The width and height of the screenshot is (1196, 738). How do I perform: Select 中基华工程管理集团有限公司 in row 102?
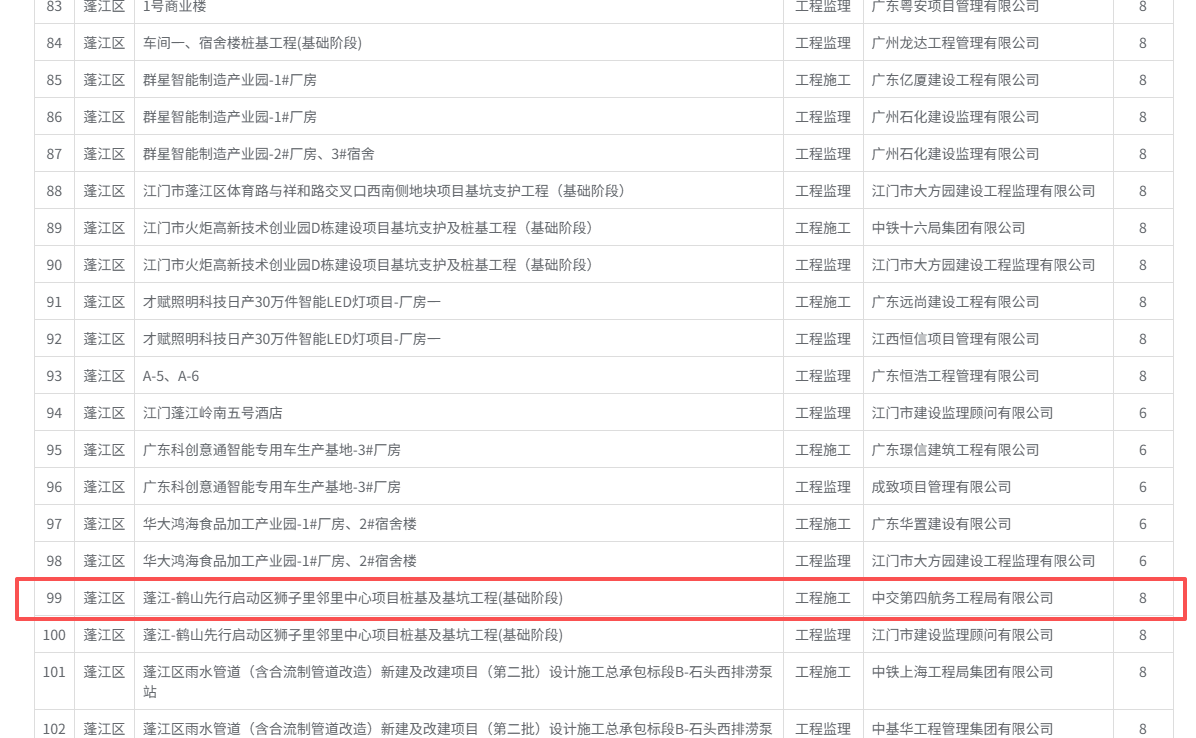coord(962,729)
